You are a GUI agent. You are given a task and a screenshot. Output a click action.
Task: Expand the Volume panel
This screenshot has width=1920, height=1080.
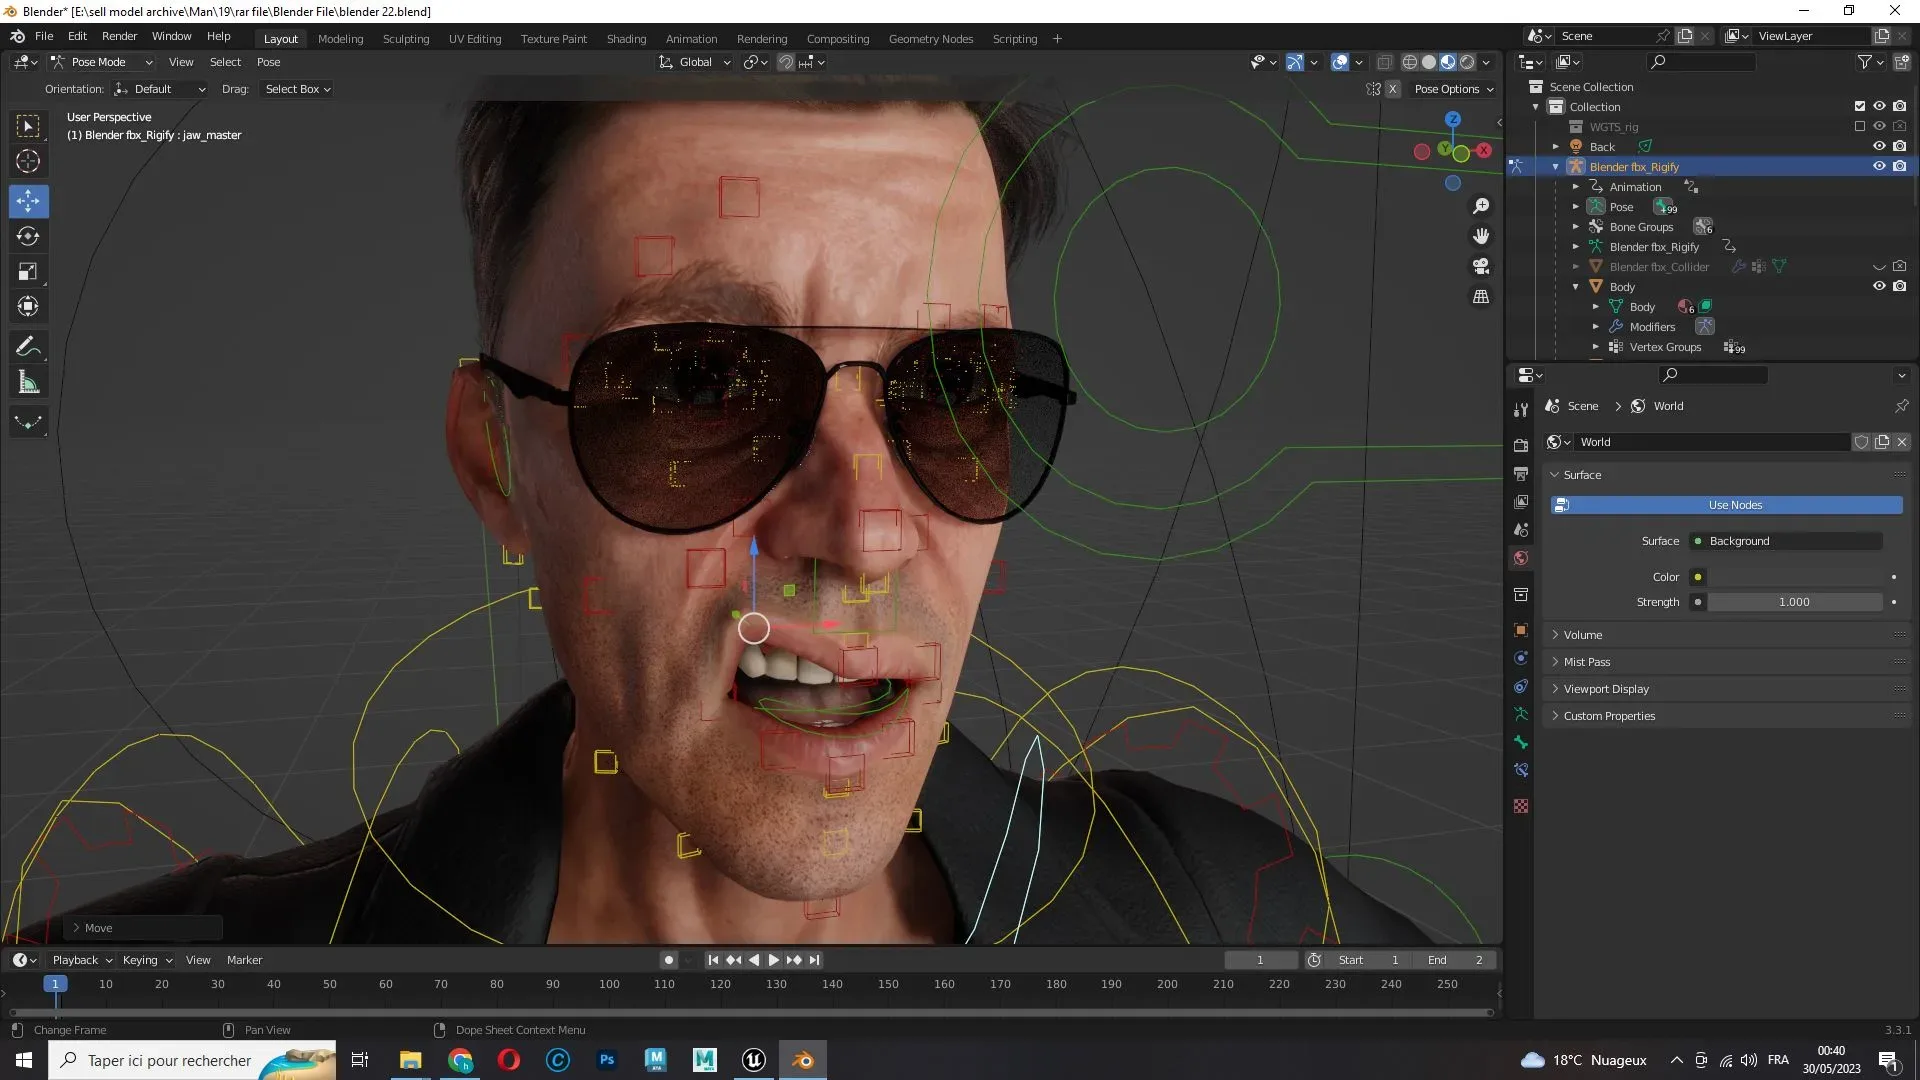click(x=1582, y=635)
